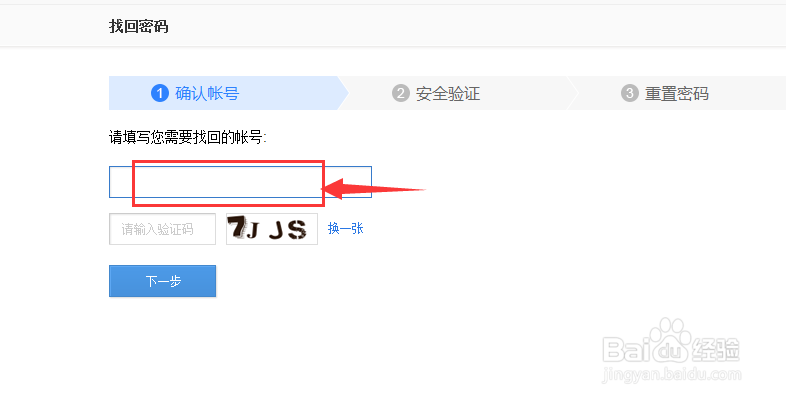Click the chevron divider after 安全验证 step

(572, 93)
